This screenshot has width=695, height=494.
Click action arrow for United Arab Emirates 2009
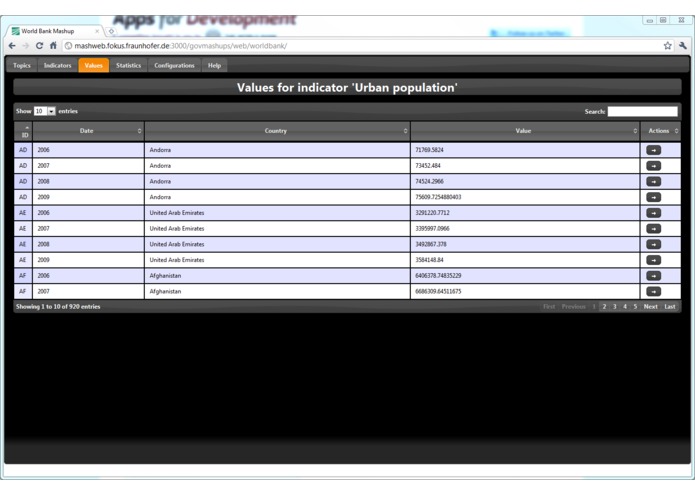[x=653, y=260]
